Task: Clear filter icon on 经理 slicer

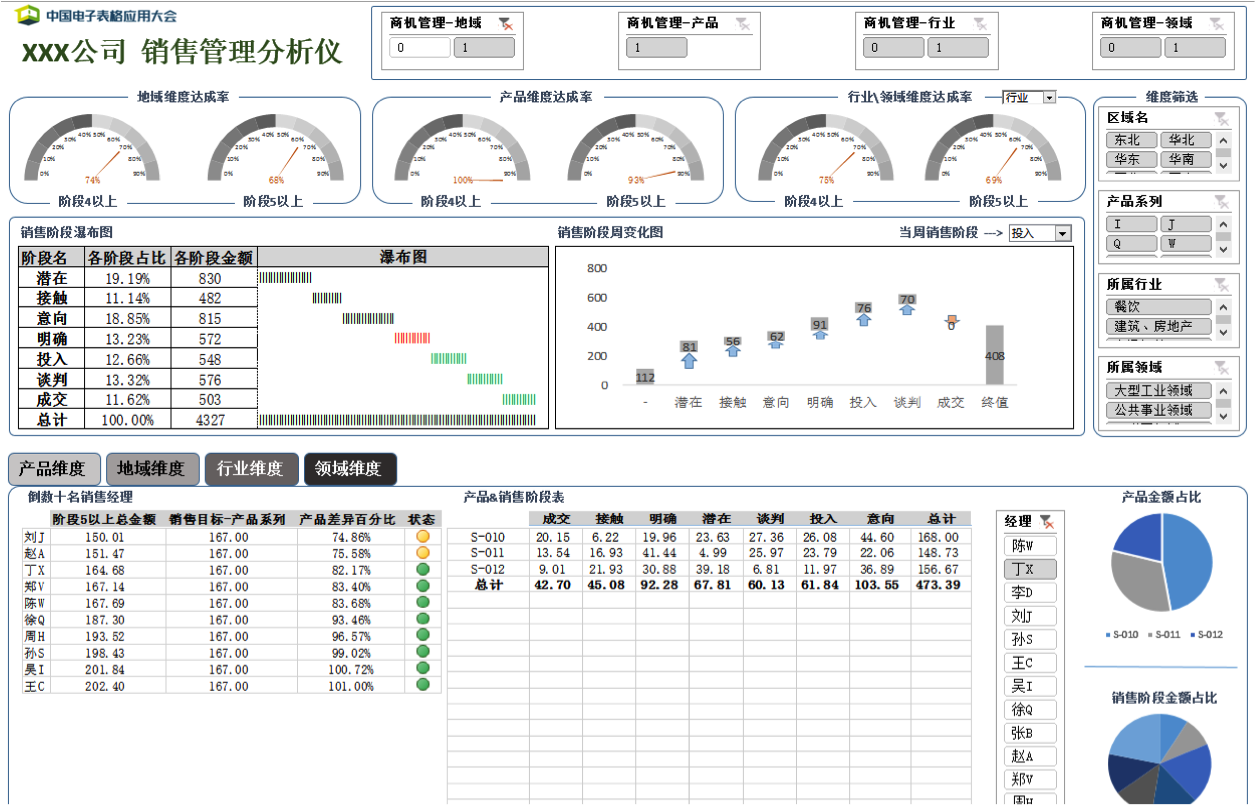Action: tap(1046, 521)
